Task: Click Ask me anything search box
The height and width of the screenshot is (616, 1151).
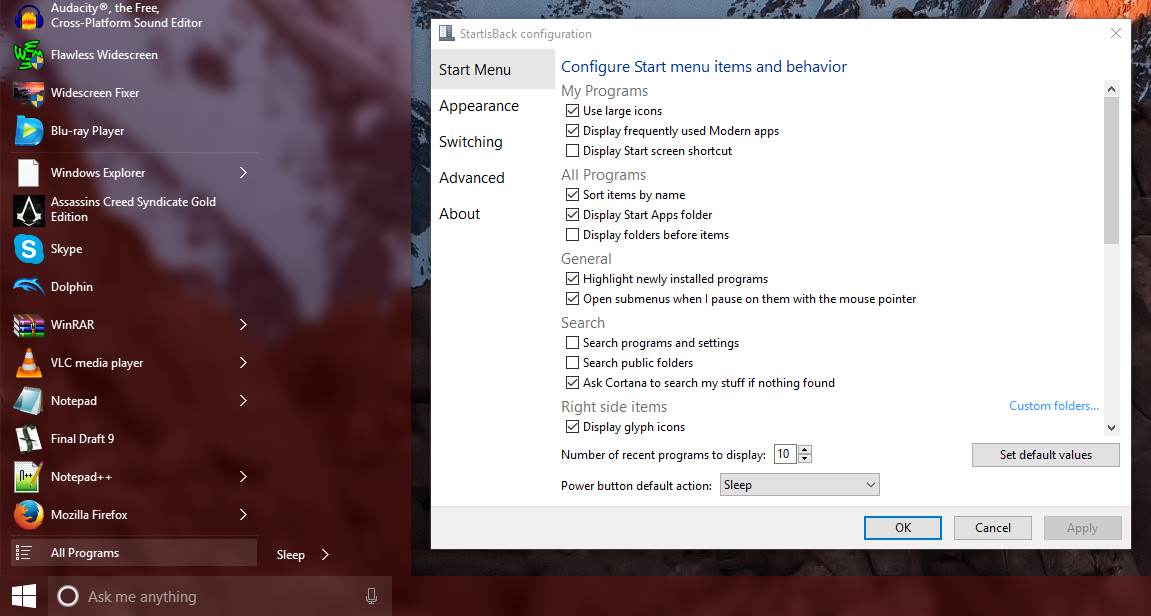Action: [220, 596]
